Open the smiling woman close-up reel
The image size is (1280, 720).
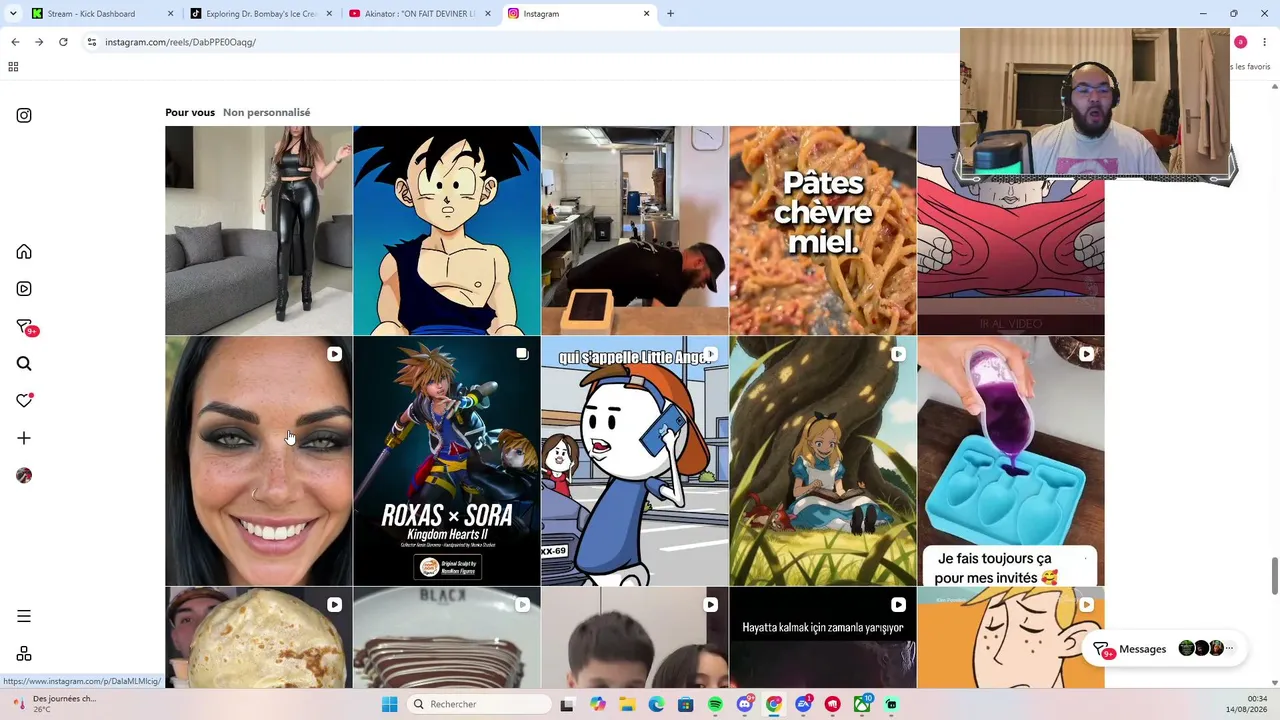[259, 461]
